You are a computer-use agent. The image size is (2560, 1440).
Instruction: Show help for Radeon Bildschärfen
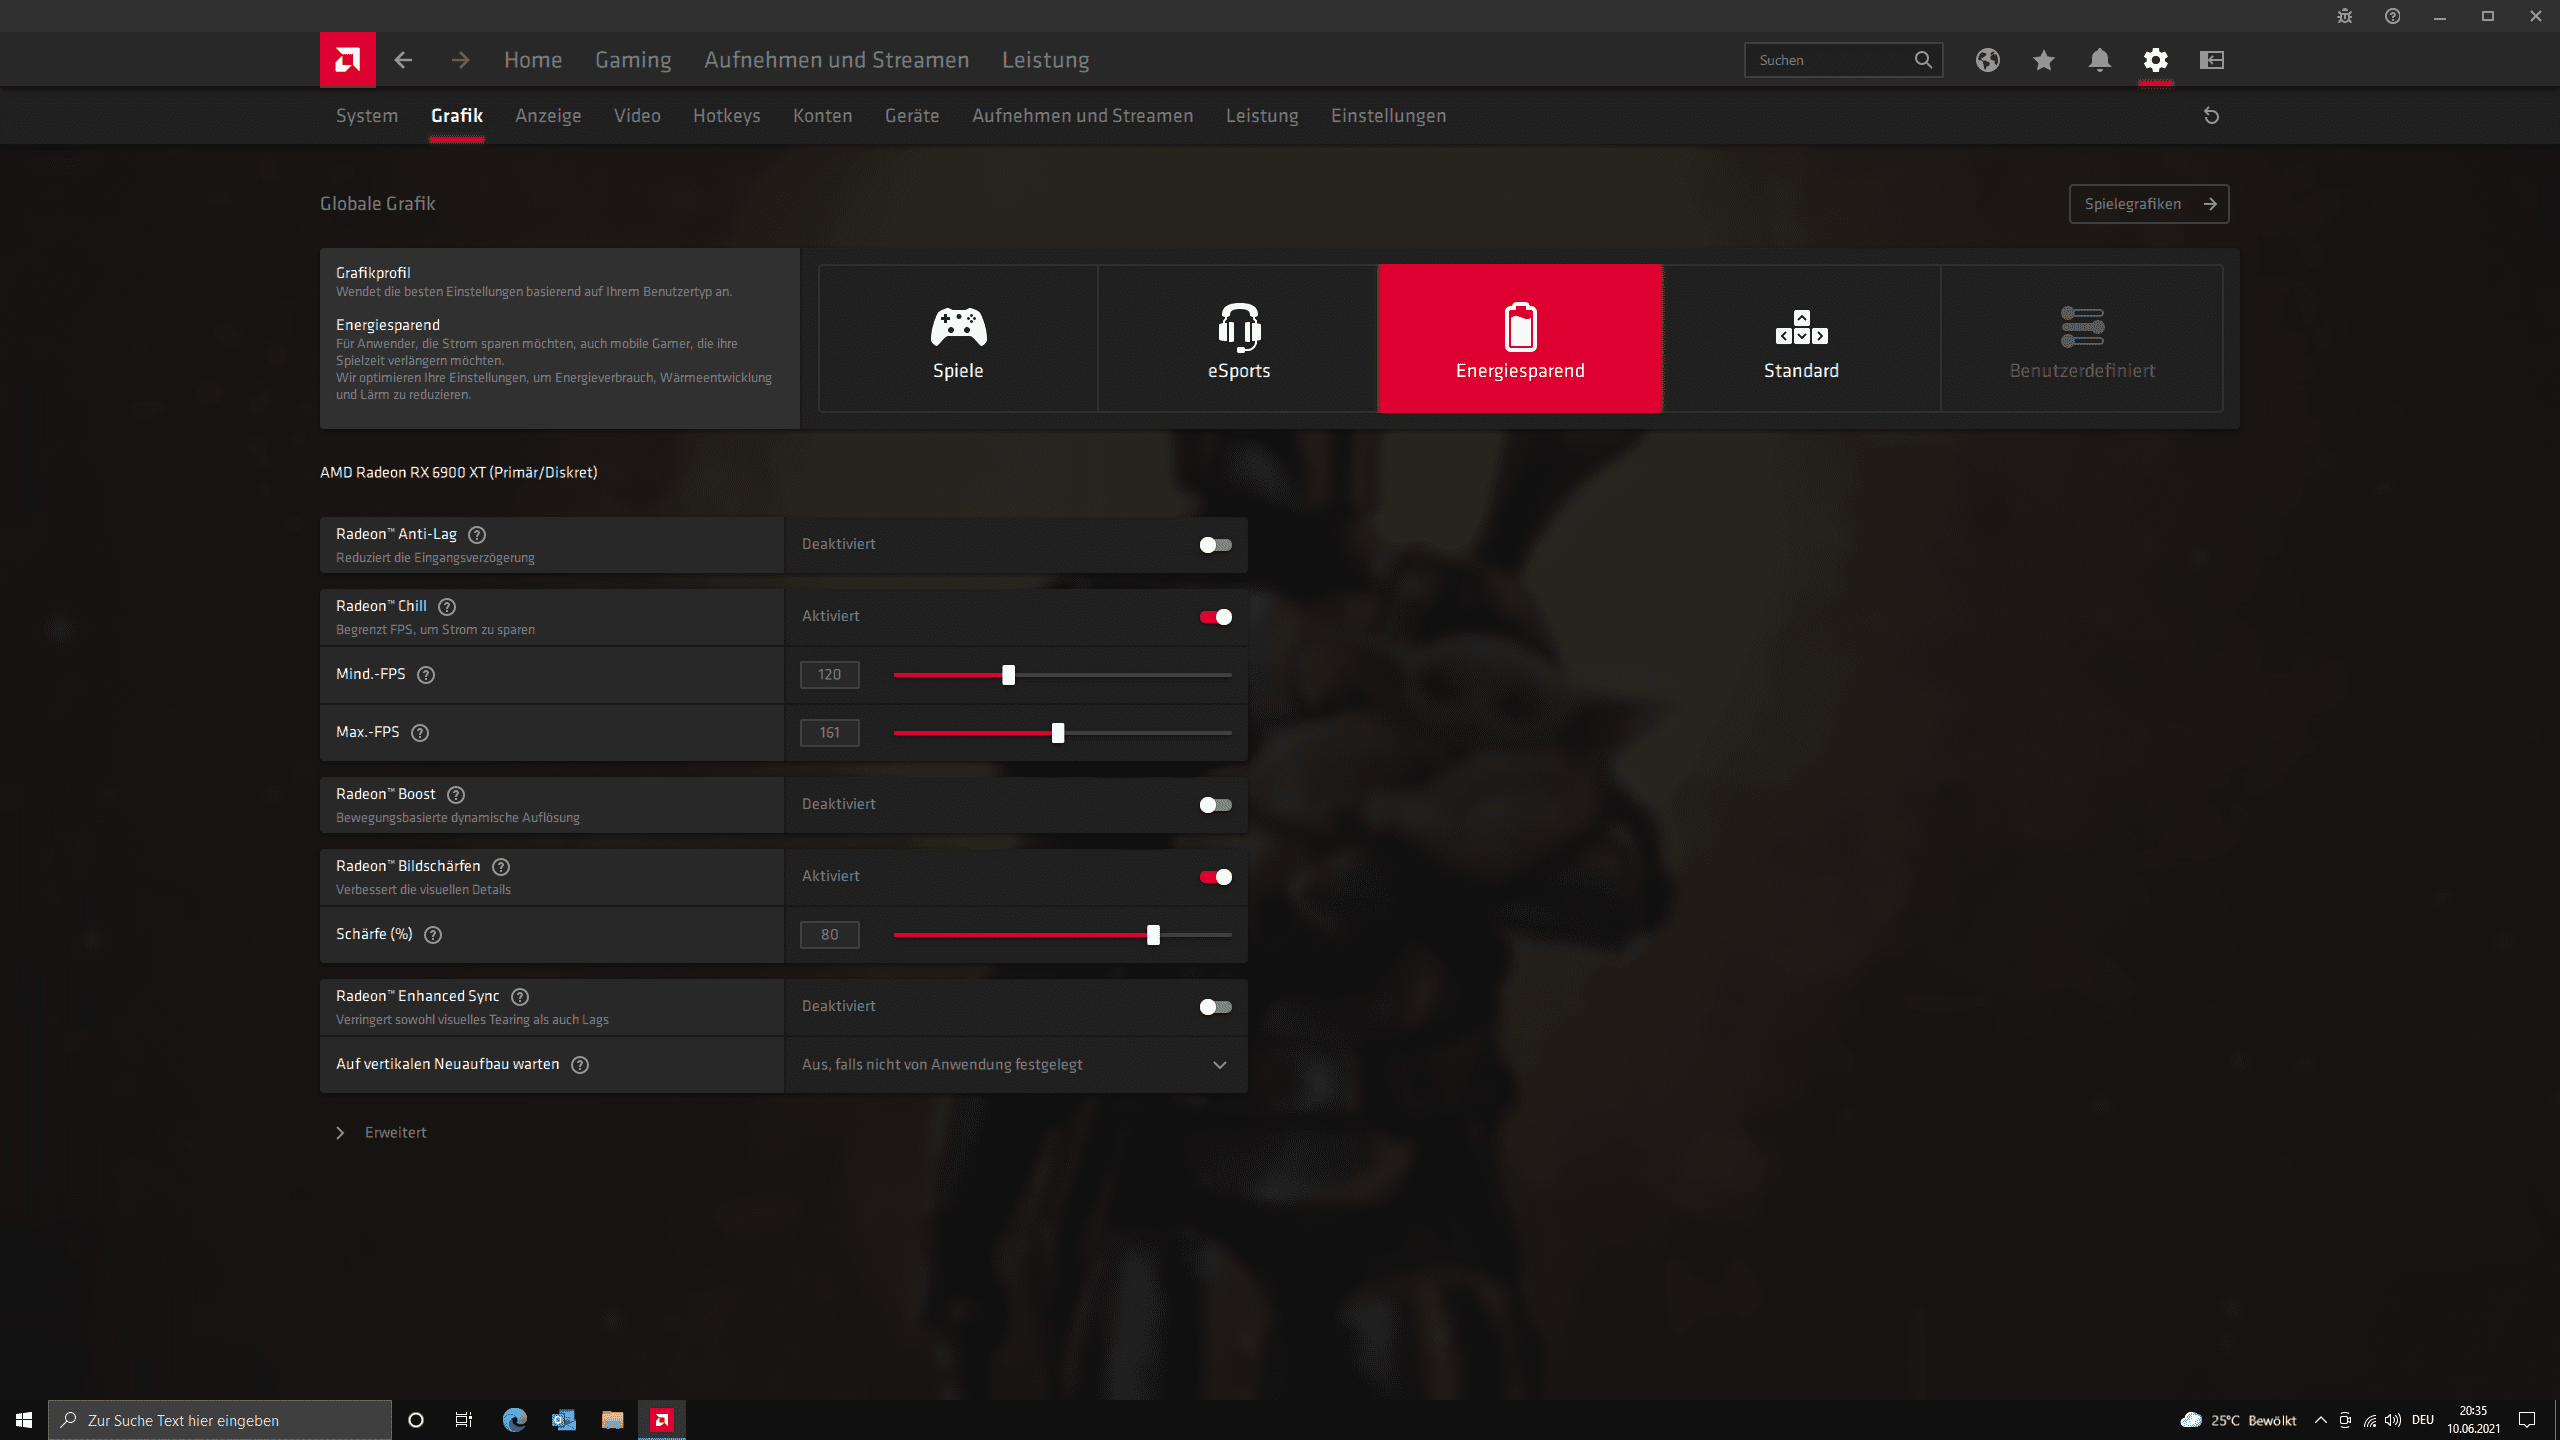501,867
